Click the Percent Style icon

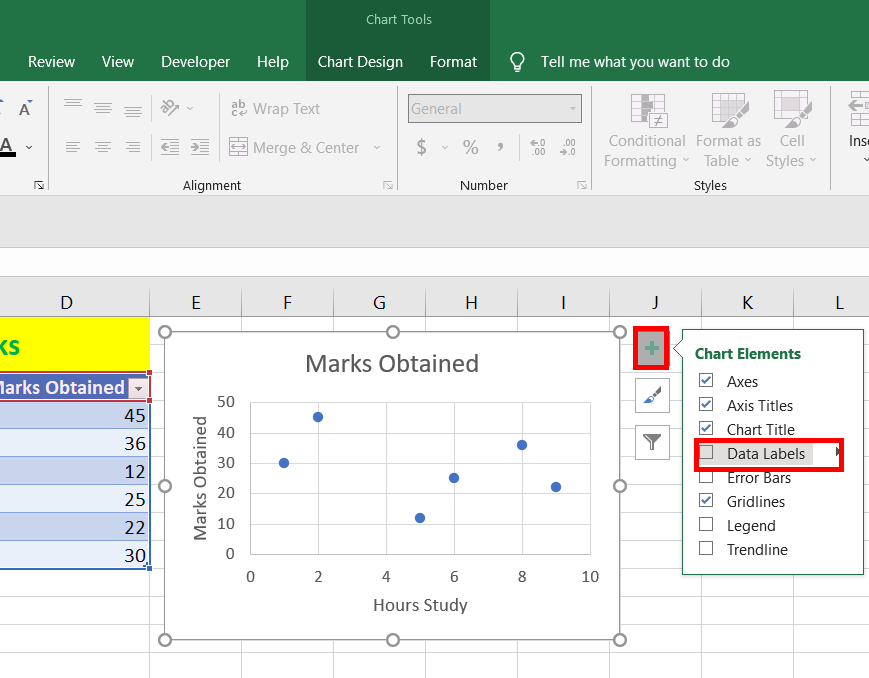[470, 147]
